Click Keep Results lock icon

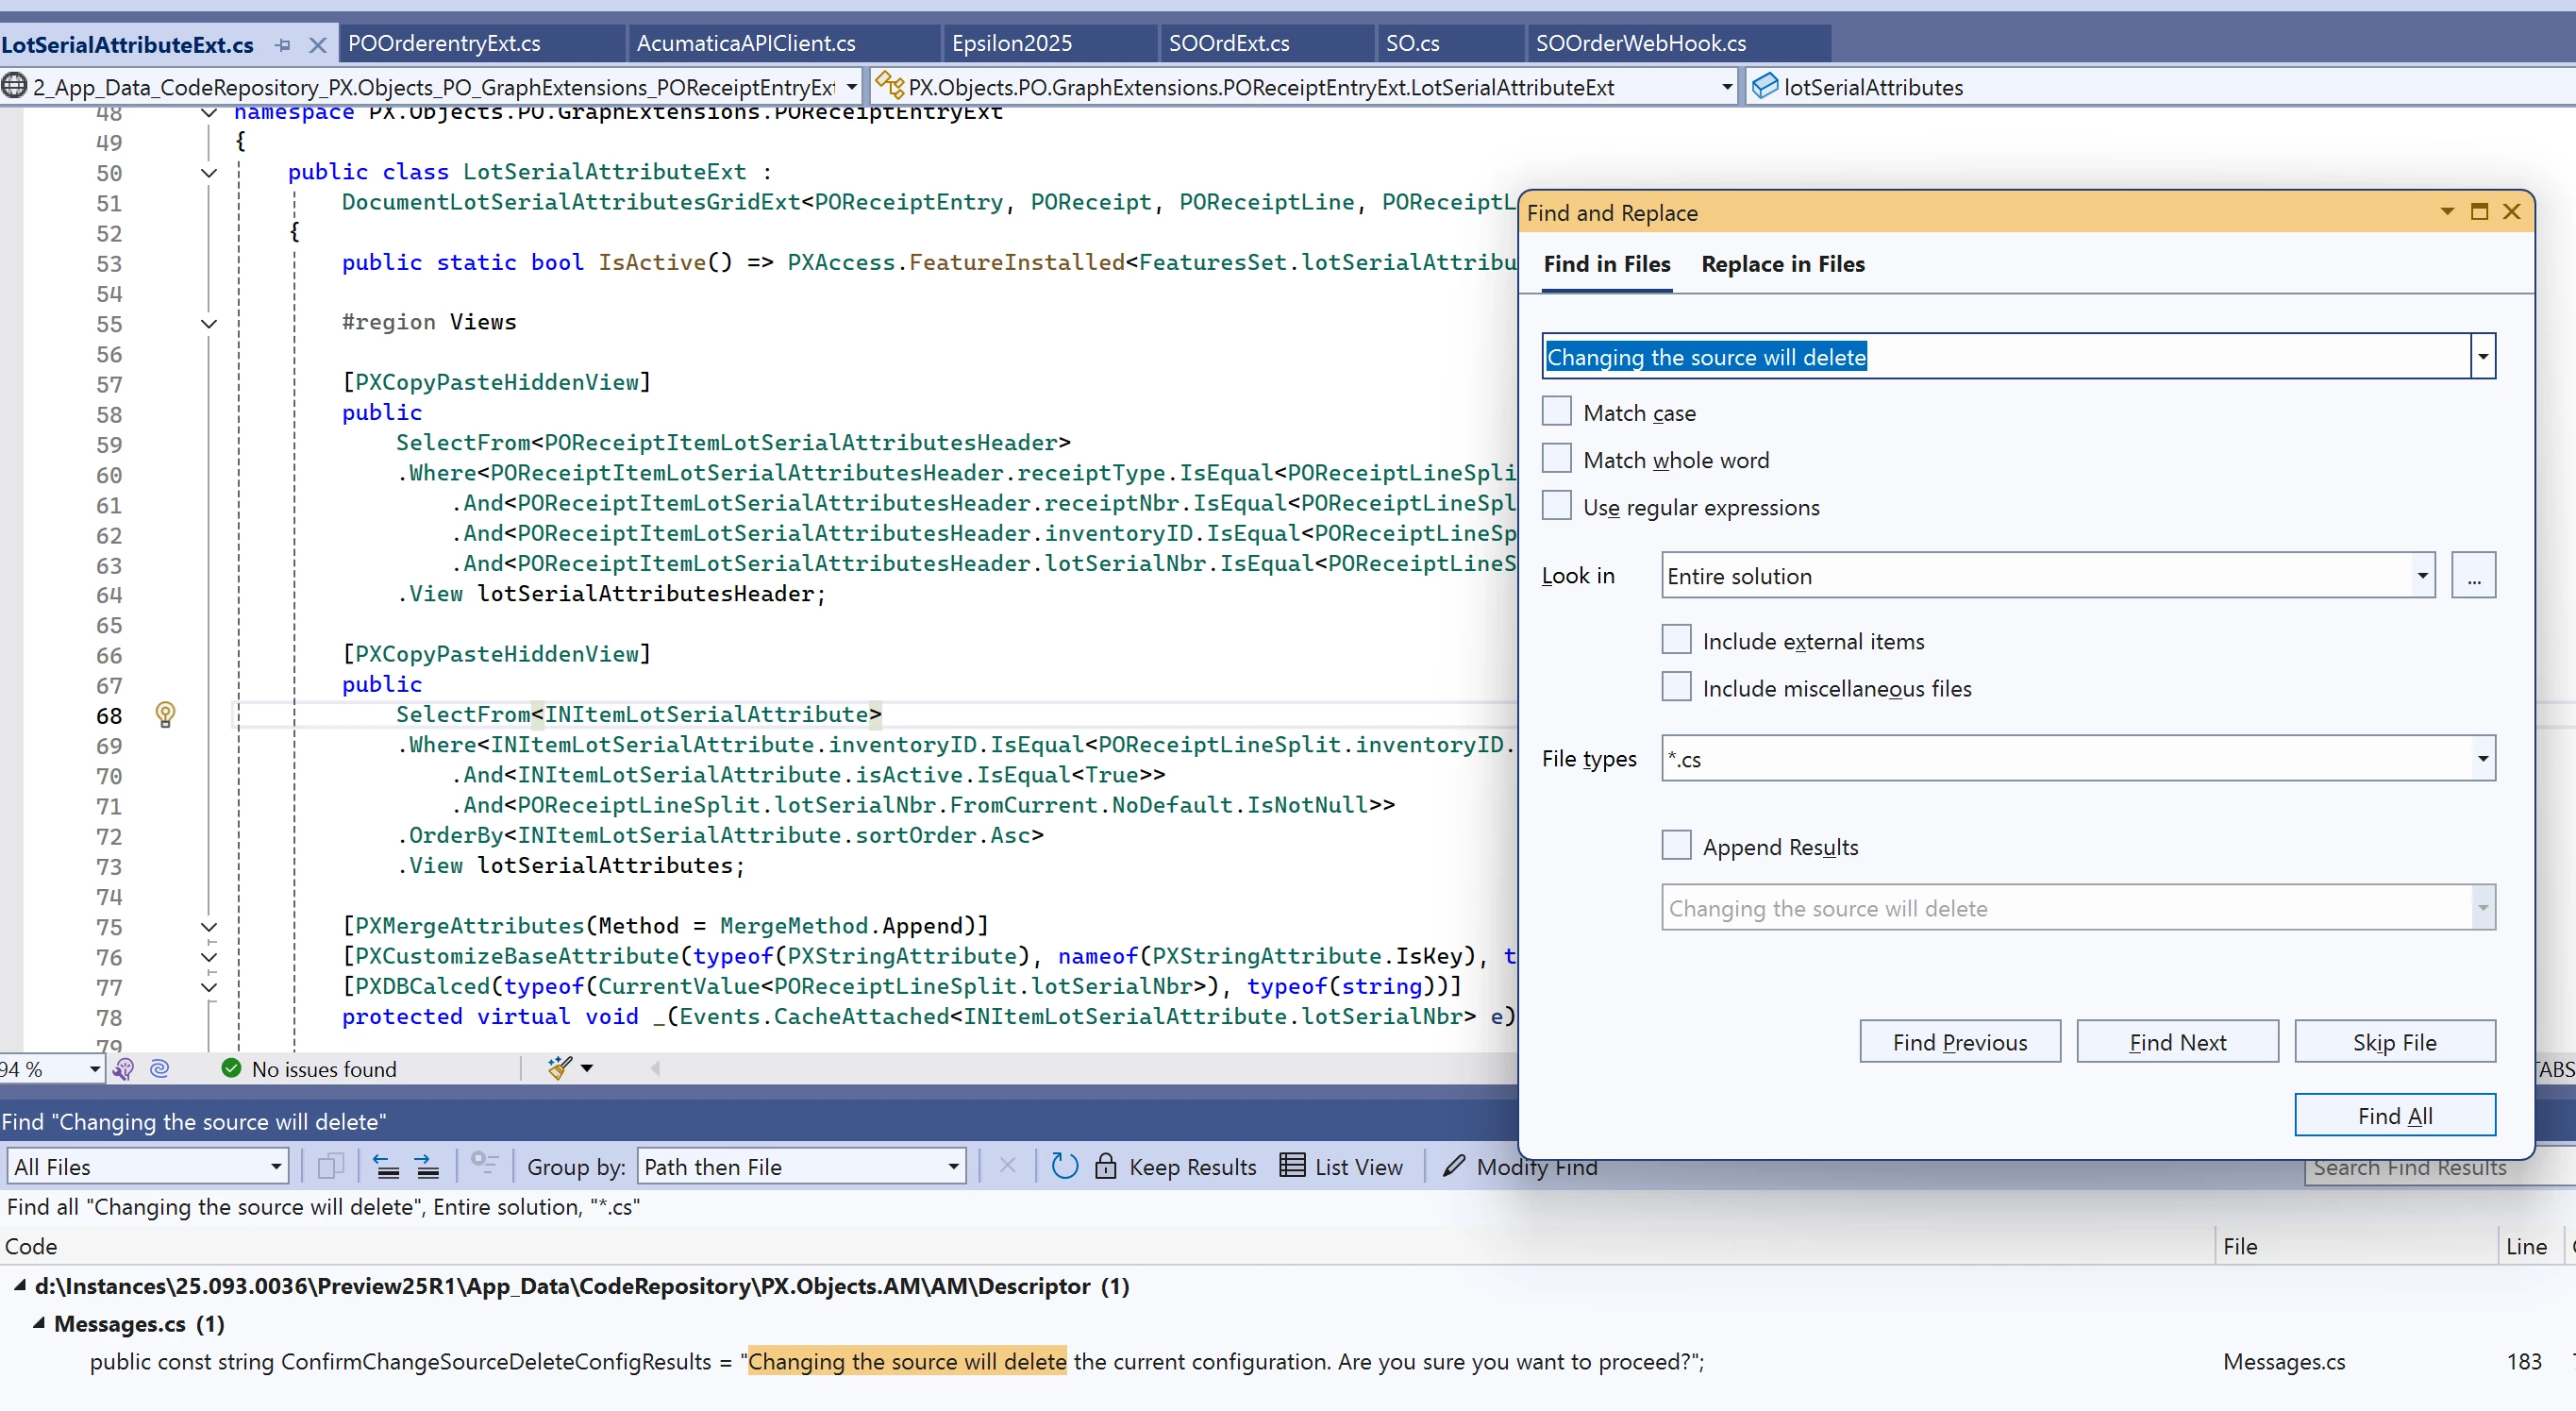pyautogui.click(x=1105, y=1166)
